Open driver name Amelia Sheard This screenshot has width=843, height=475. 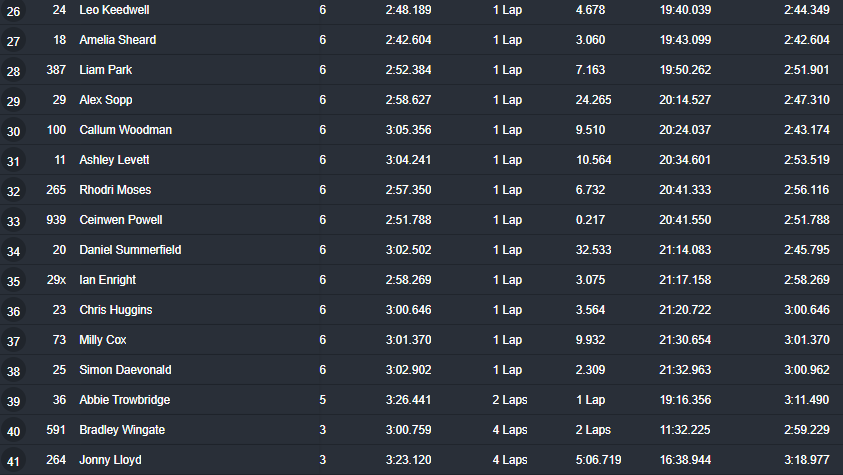(117, 40)
